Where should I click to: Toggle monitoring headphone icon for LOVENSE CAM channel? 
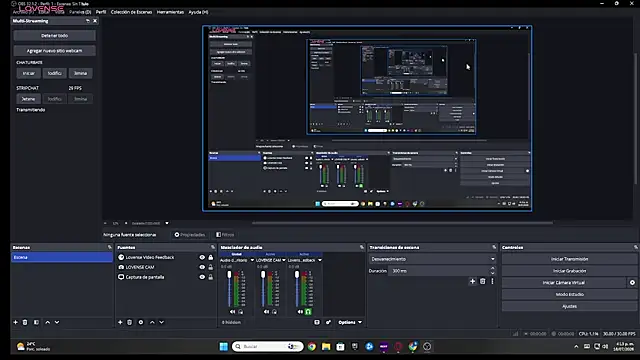(274, 312)
